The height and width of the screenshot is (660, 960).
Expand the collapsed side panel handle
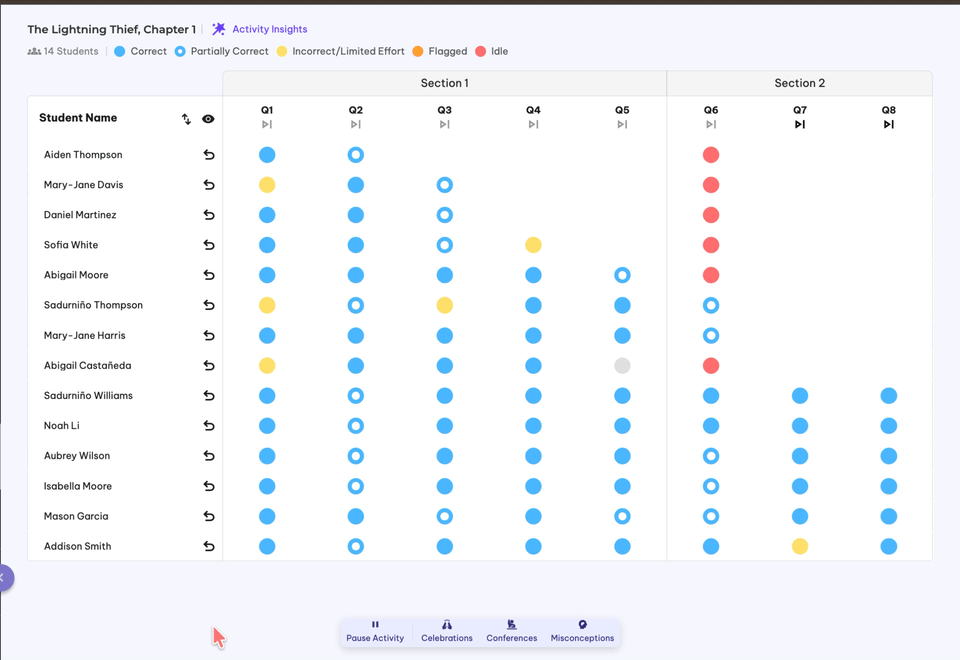5,577
